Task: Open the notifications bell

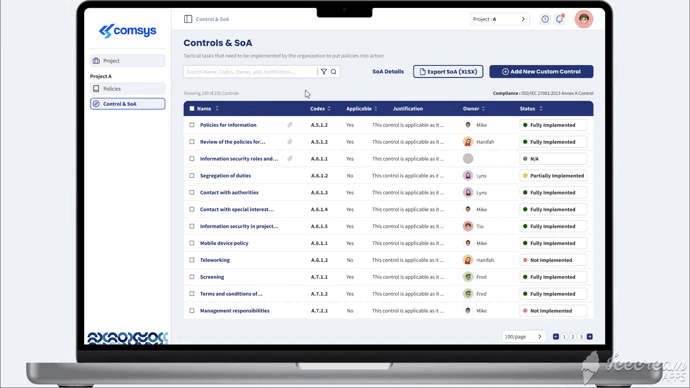Action: pyautogui.click(x=559, y=19)
